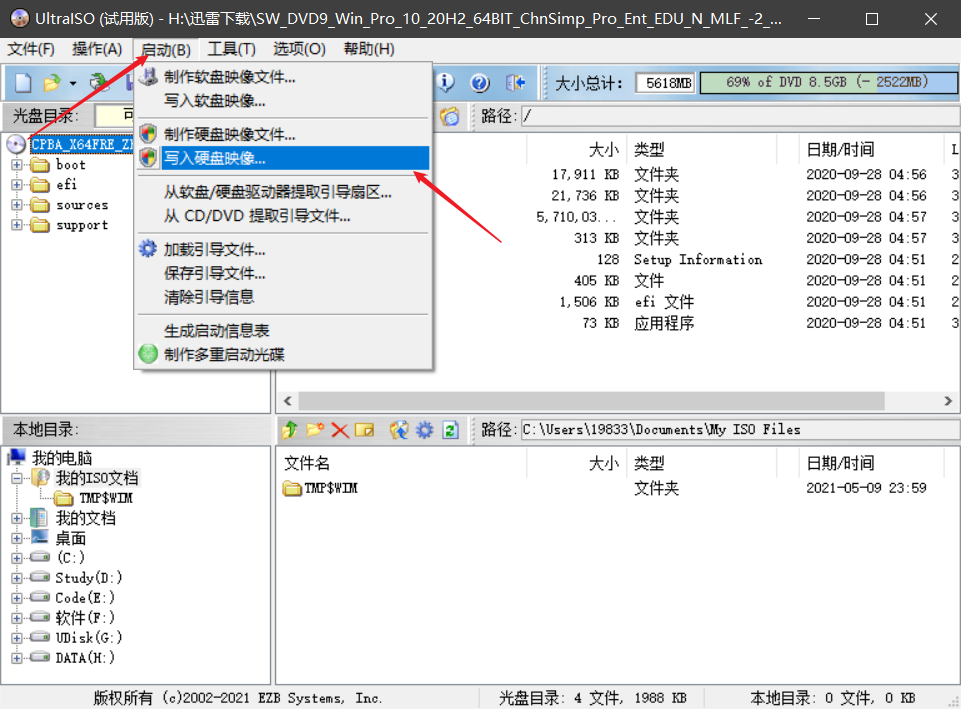Image resolution: width=961 pixels, height=709 pixels.
Task: Click the horizontal scrollbar left arrow
Action: 287,401
